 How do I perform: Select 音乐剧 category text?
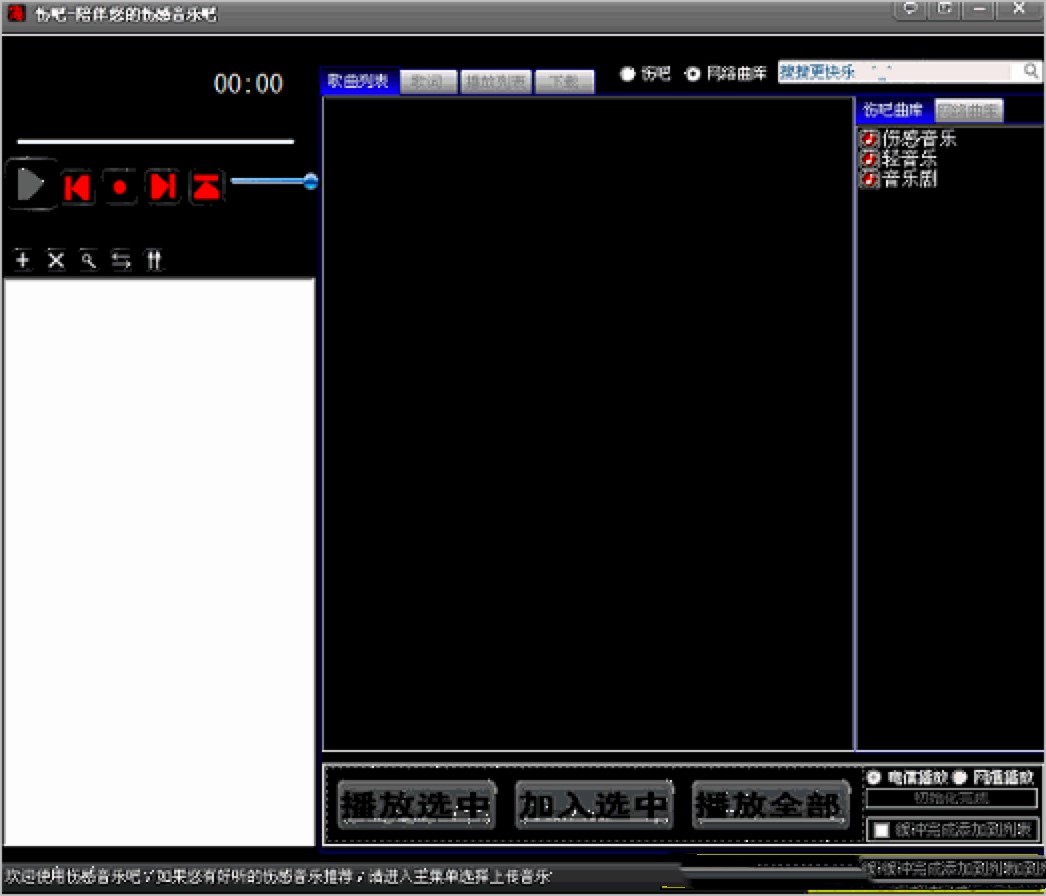[x=909, y=179]
